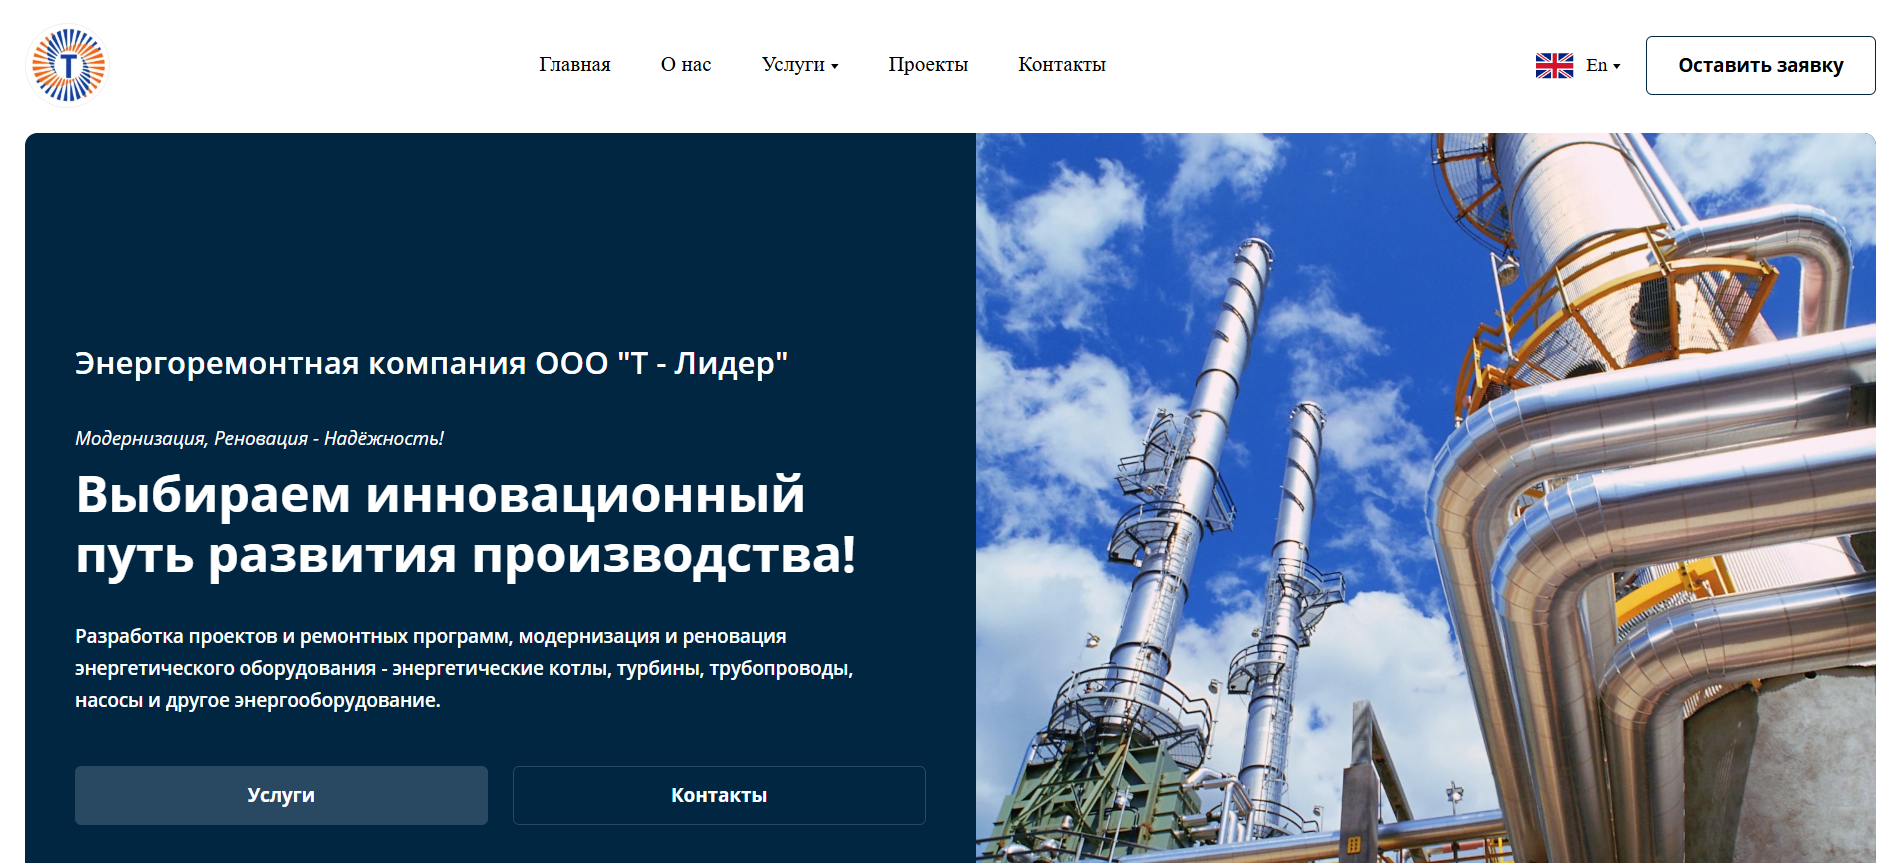This screenshot has height=863, width=1901.
Task: Click the Энергоремонтная компания ООО title text
Action: pos(431,363)
